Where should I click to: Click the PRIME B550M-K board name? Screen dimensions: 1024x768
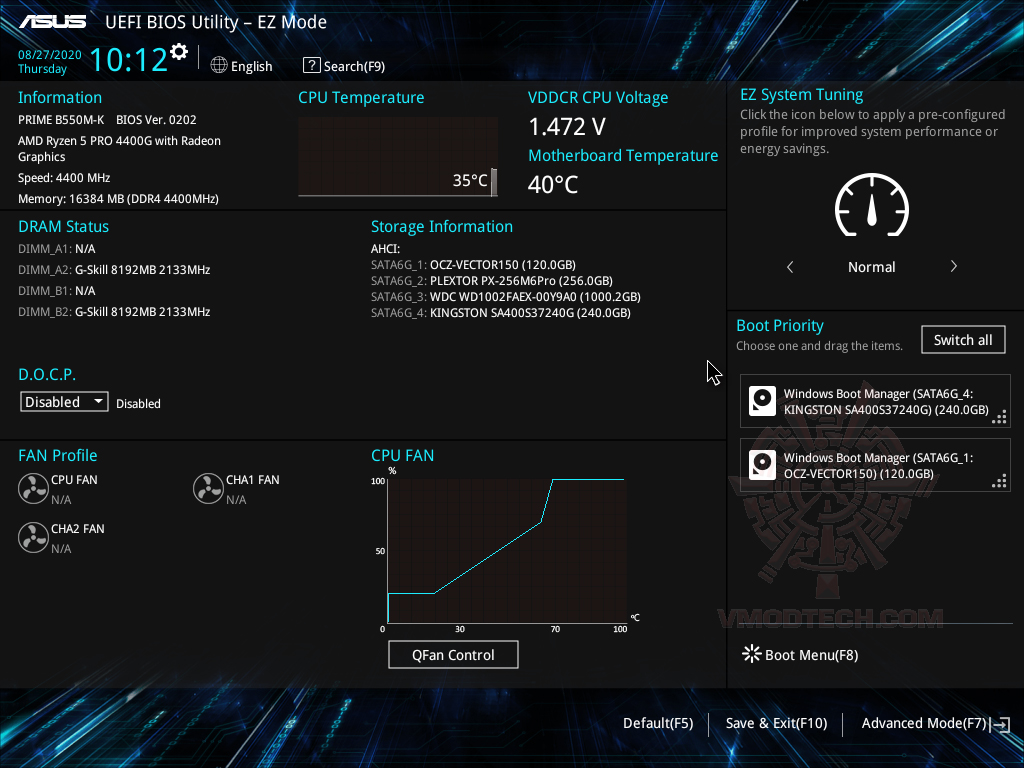tap(61, 120)
